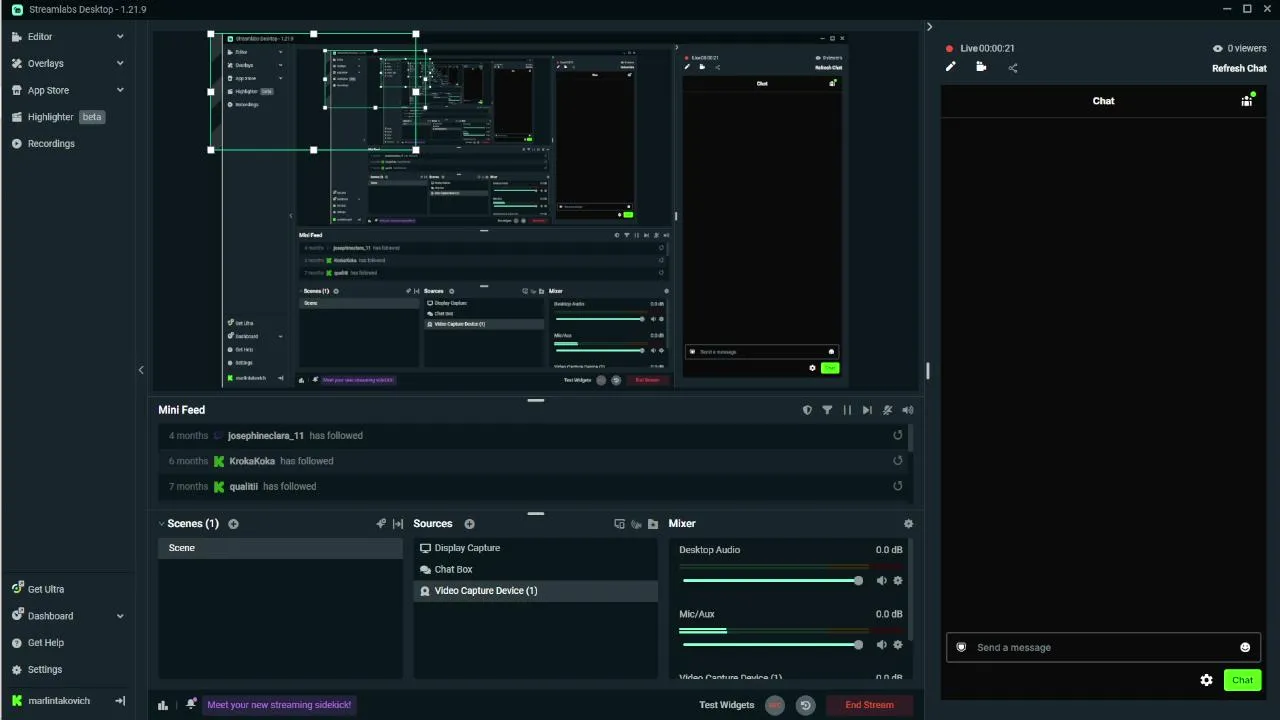
Task: Click Refresh Chat
Action: coord(1239,68)
